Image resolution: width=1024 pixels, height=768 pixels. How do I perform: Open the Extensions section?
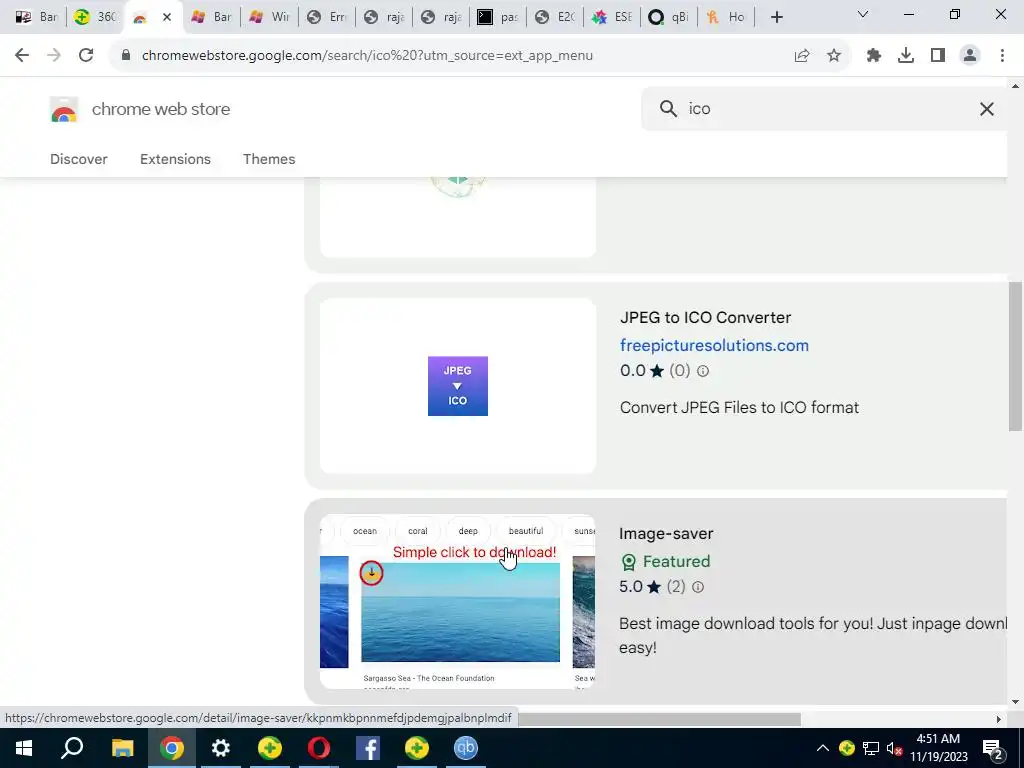175,159
